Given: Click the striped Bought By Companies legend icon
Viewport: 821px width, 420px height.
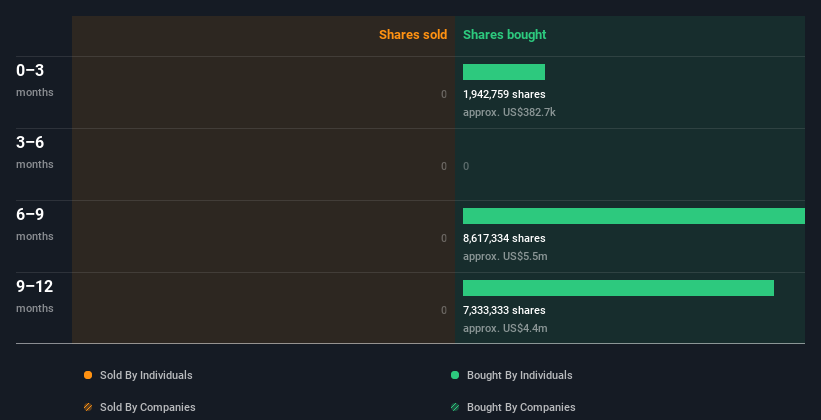Looking at the screenshot, I should point(455,407).
